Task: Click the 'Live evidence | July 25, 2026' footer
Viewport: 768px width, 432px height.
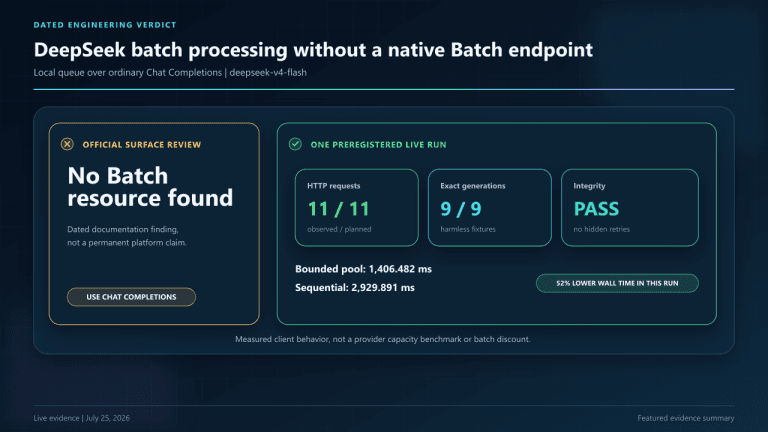Action: pyautogui.click(x=81, y=418)
